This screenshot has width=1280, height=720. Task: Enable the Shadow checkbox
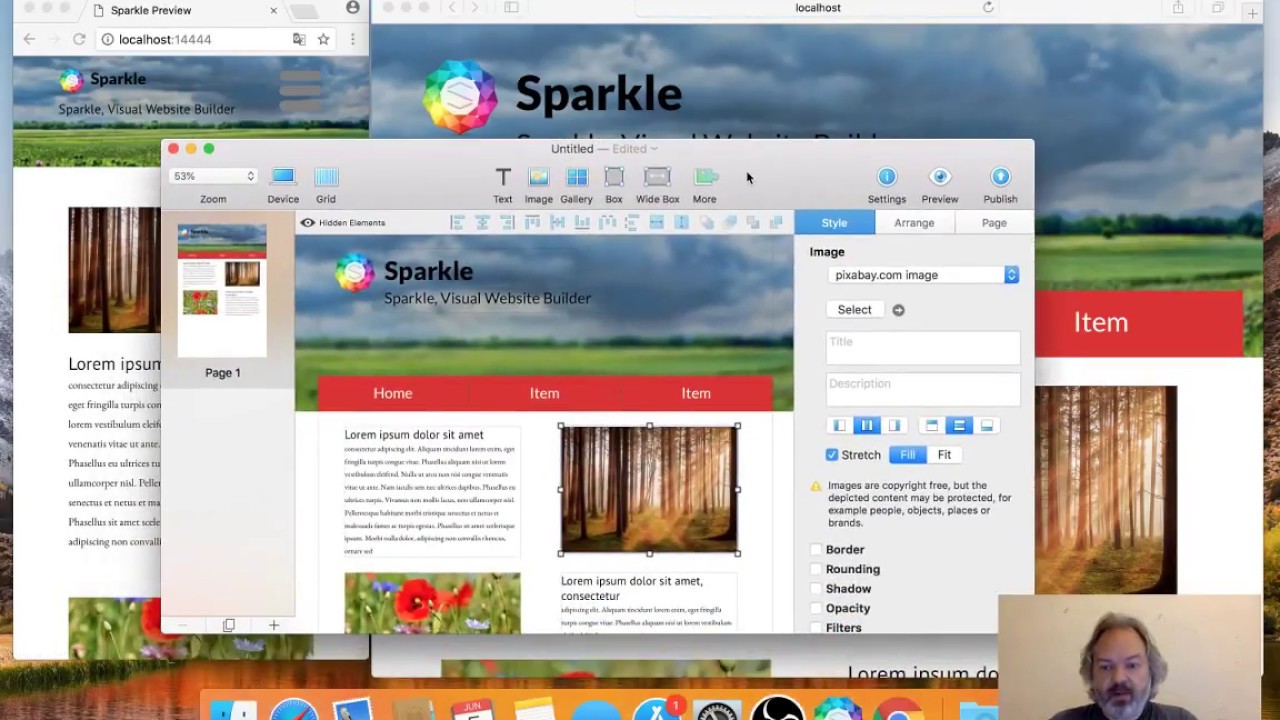[816, 589]
